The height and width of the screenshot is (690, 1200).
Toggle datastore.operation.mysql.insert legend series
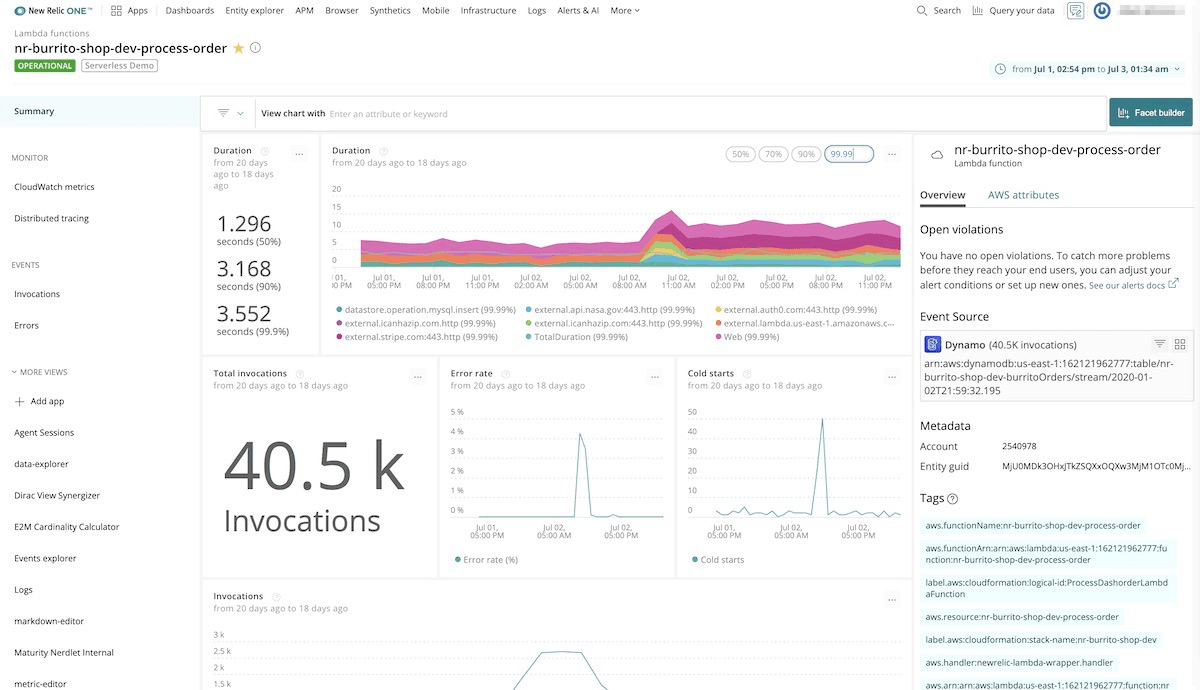coord(426,310)
